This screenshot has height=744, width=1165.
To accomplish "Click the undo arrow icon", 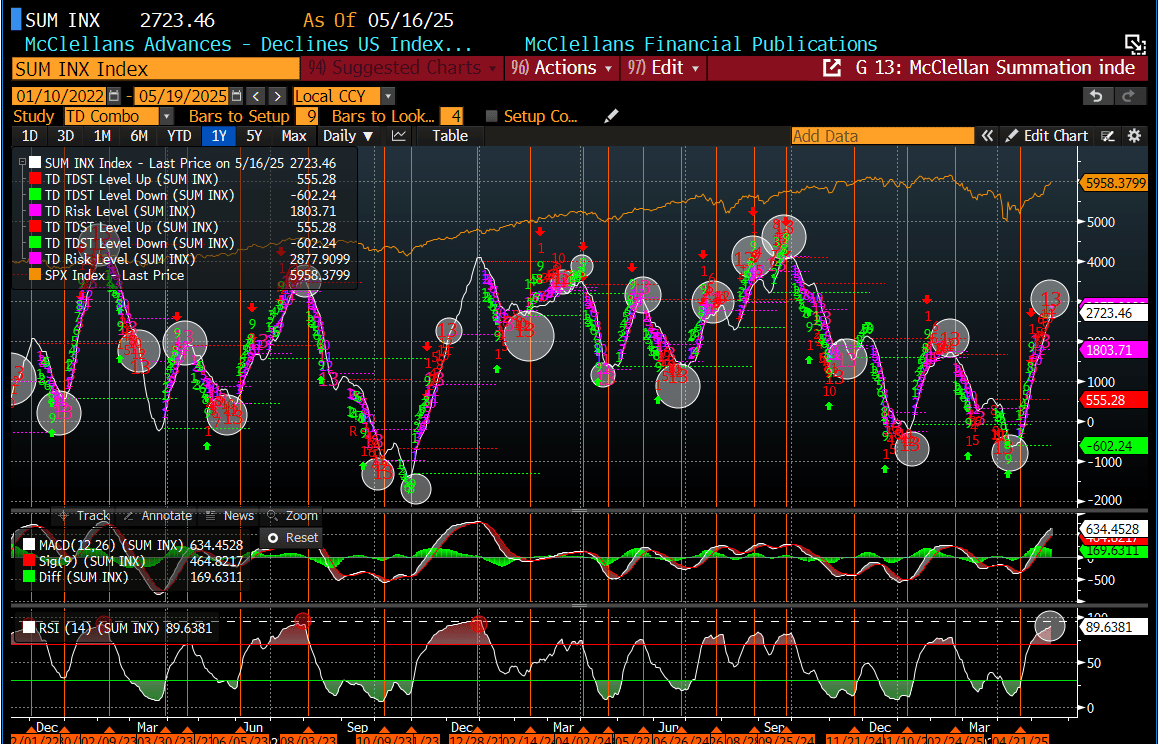I will coord(1097,96).
